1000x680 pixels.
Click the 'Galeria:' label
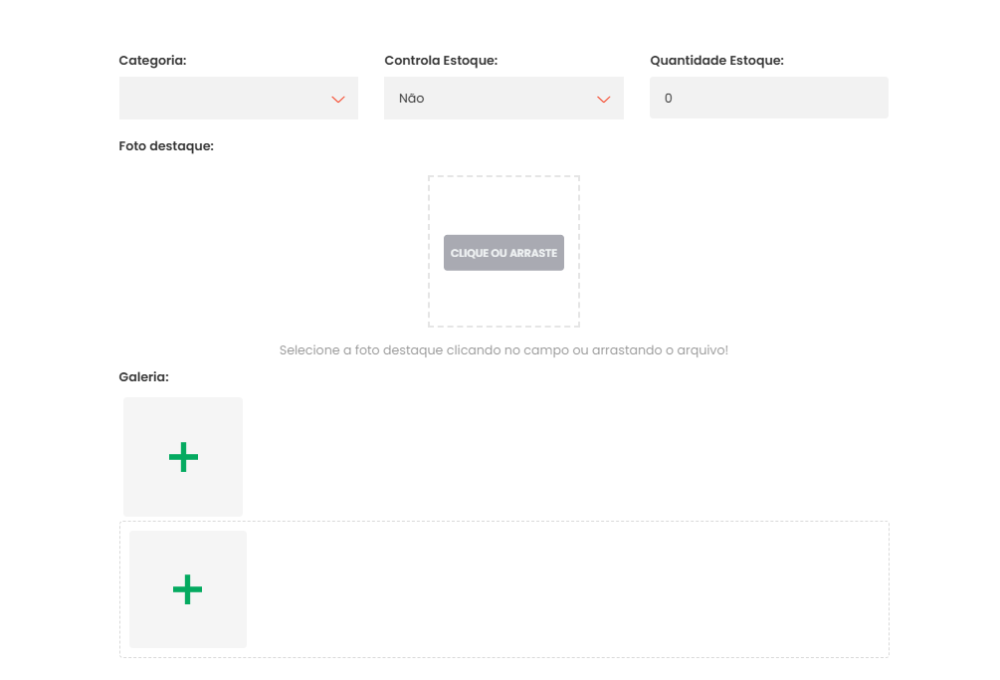144,377
